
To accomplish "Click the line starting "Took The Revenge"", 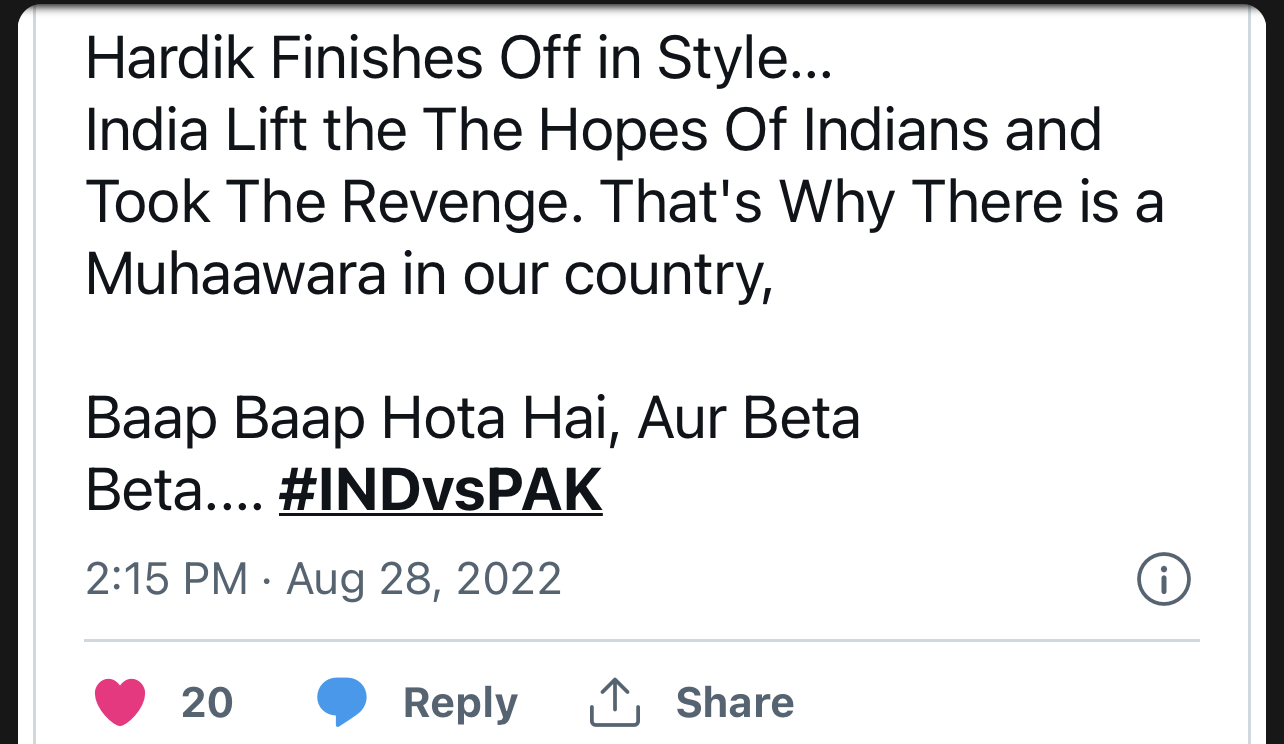I will (625, 203).
